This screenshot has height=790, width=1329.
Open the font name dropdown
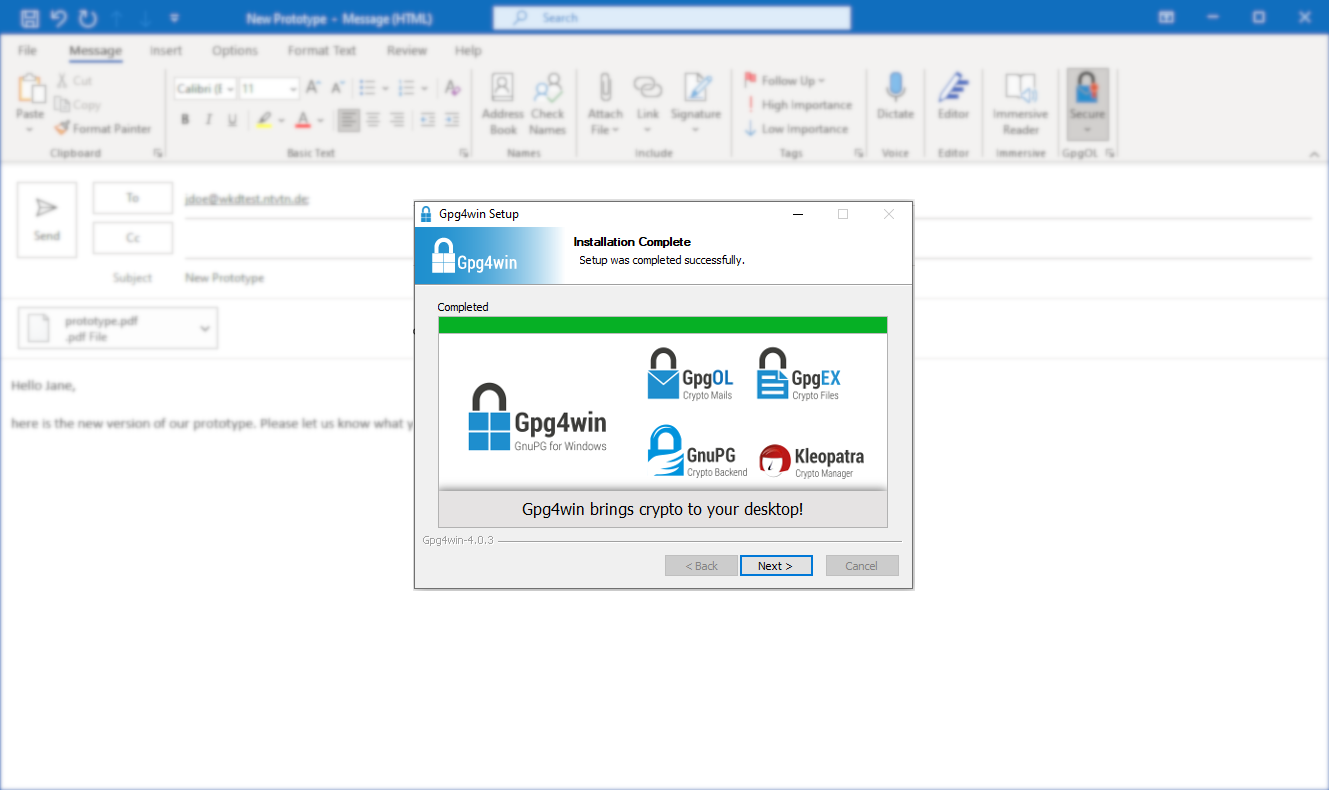pyautogui.click(x=231, y=89)
